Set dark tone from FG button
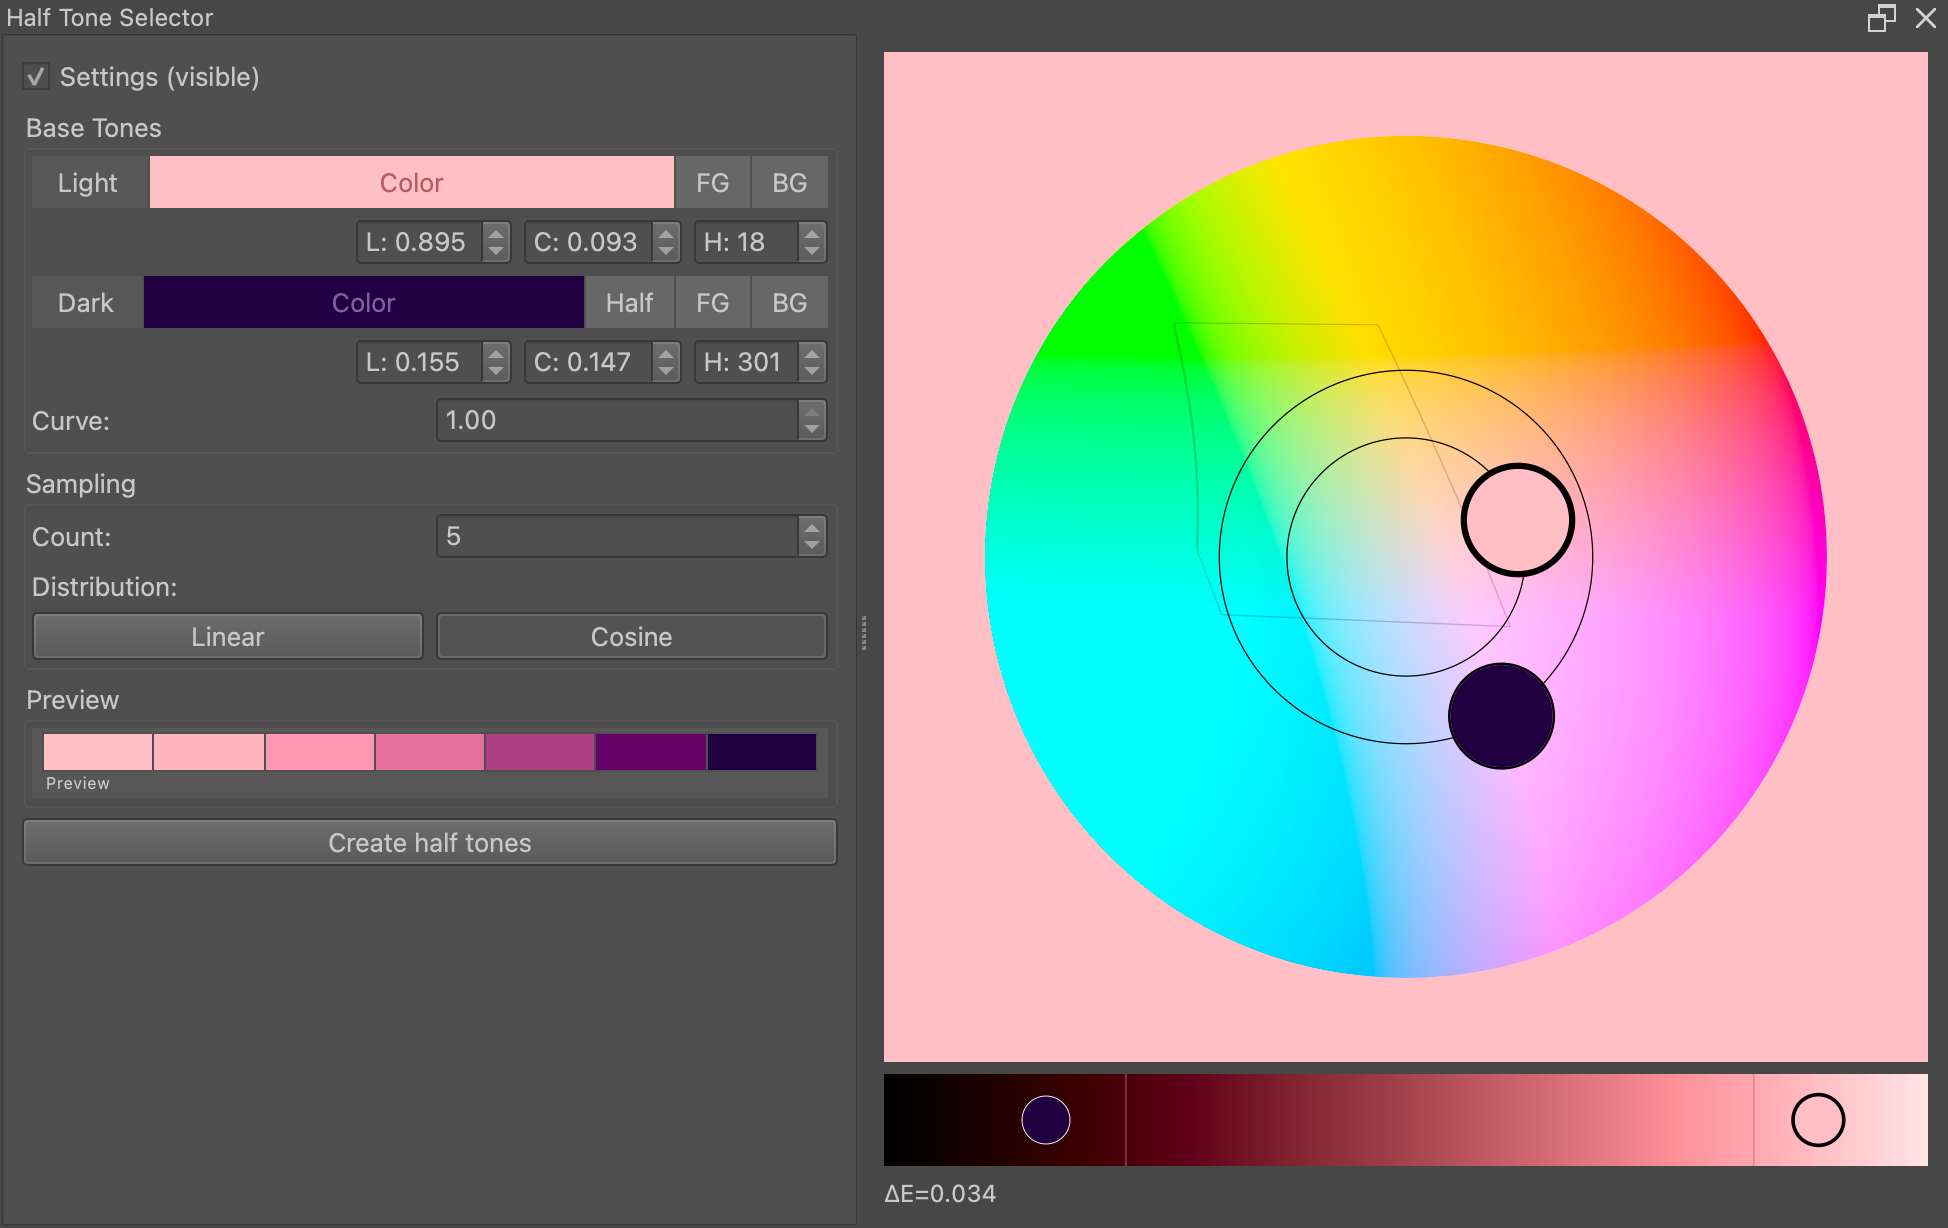The image size is (1948, 1228). [x=712, y=302]
